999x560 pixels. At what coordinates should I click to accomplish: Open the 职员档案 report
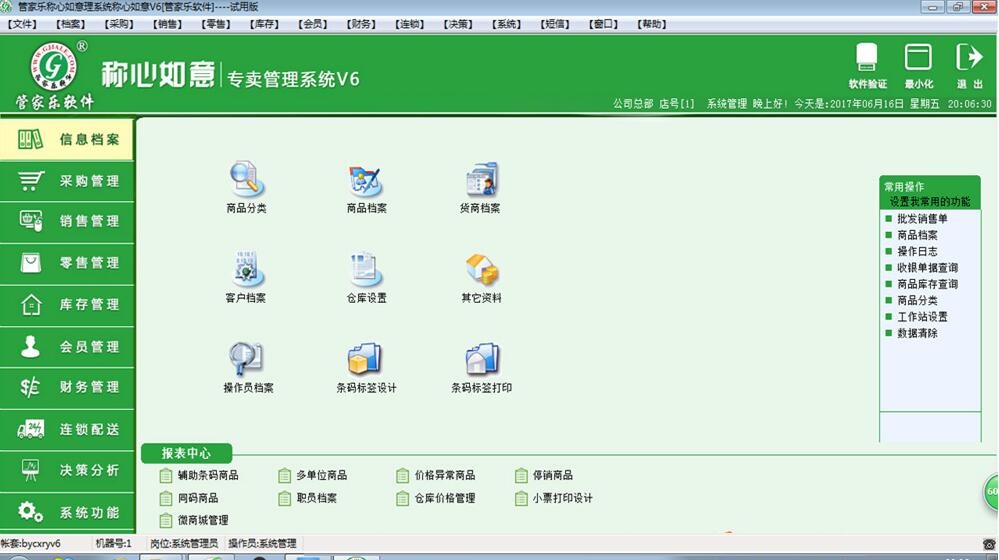click(308, 498)
